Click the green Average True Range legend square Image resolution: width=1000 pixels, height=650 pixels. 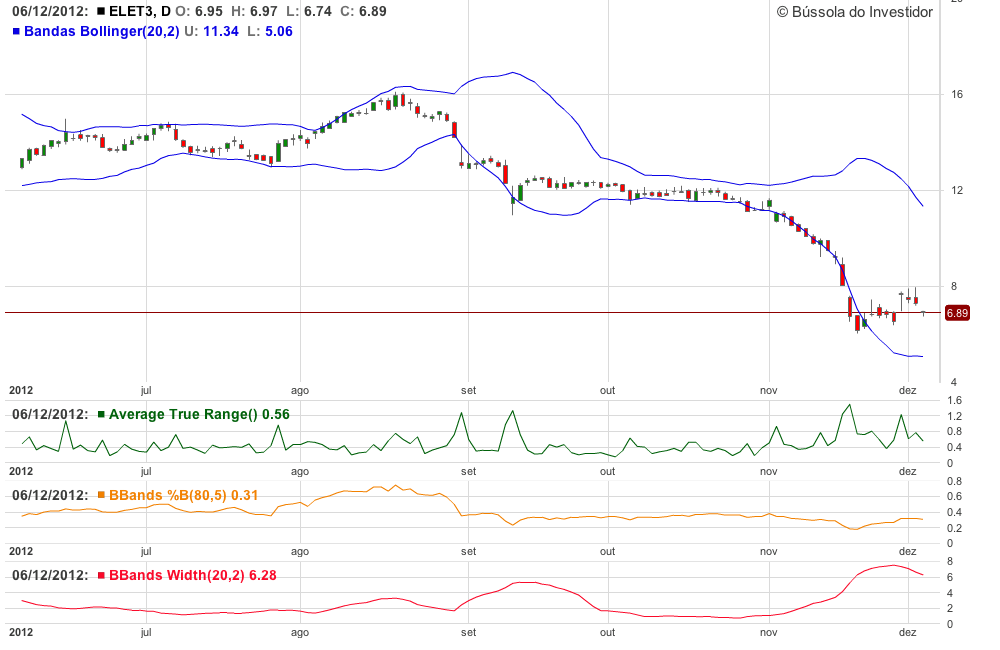(x=101, y=415)
